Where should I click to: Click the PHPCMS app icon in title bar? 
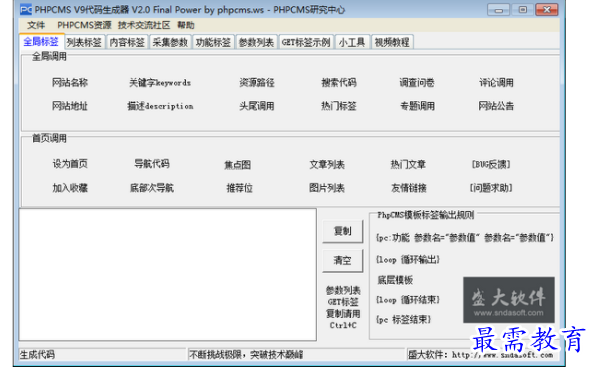[26, 9]
